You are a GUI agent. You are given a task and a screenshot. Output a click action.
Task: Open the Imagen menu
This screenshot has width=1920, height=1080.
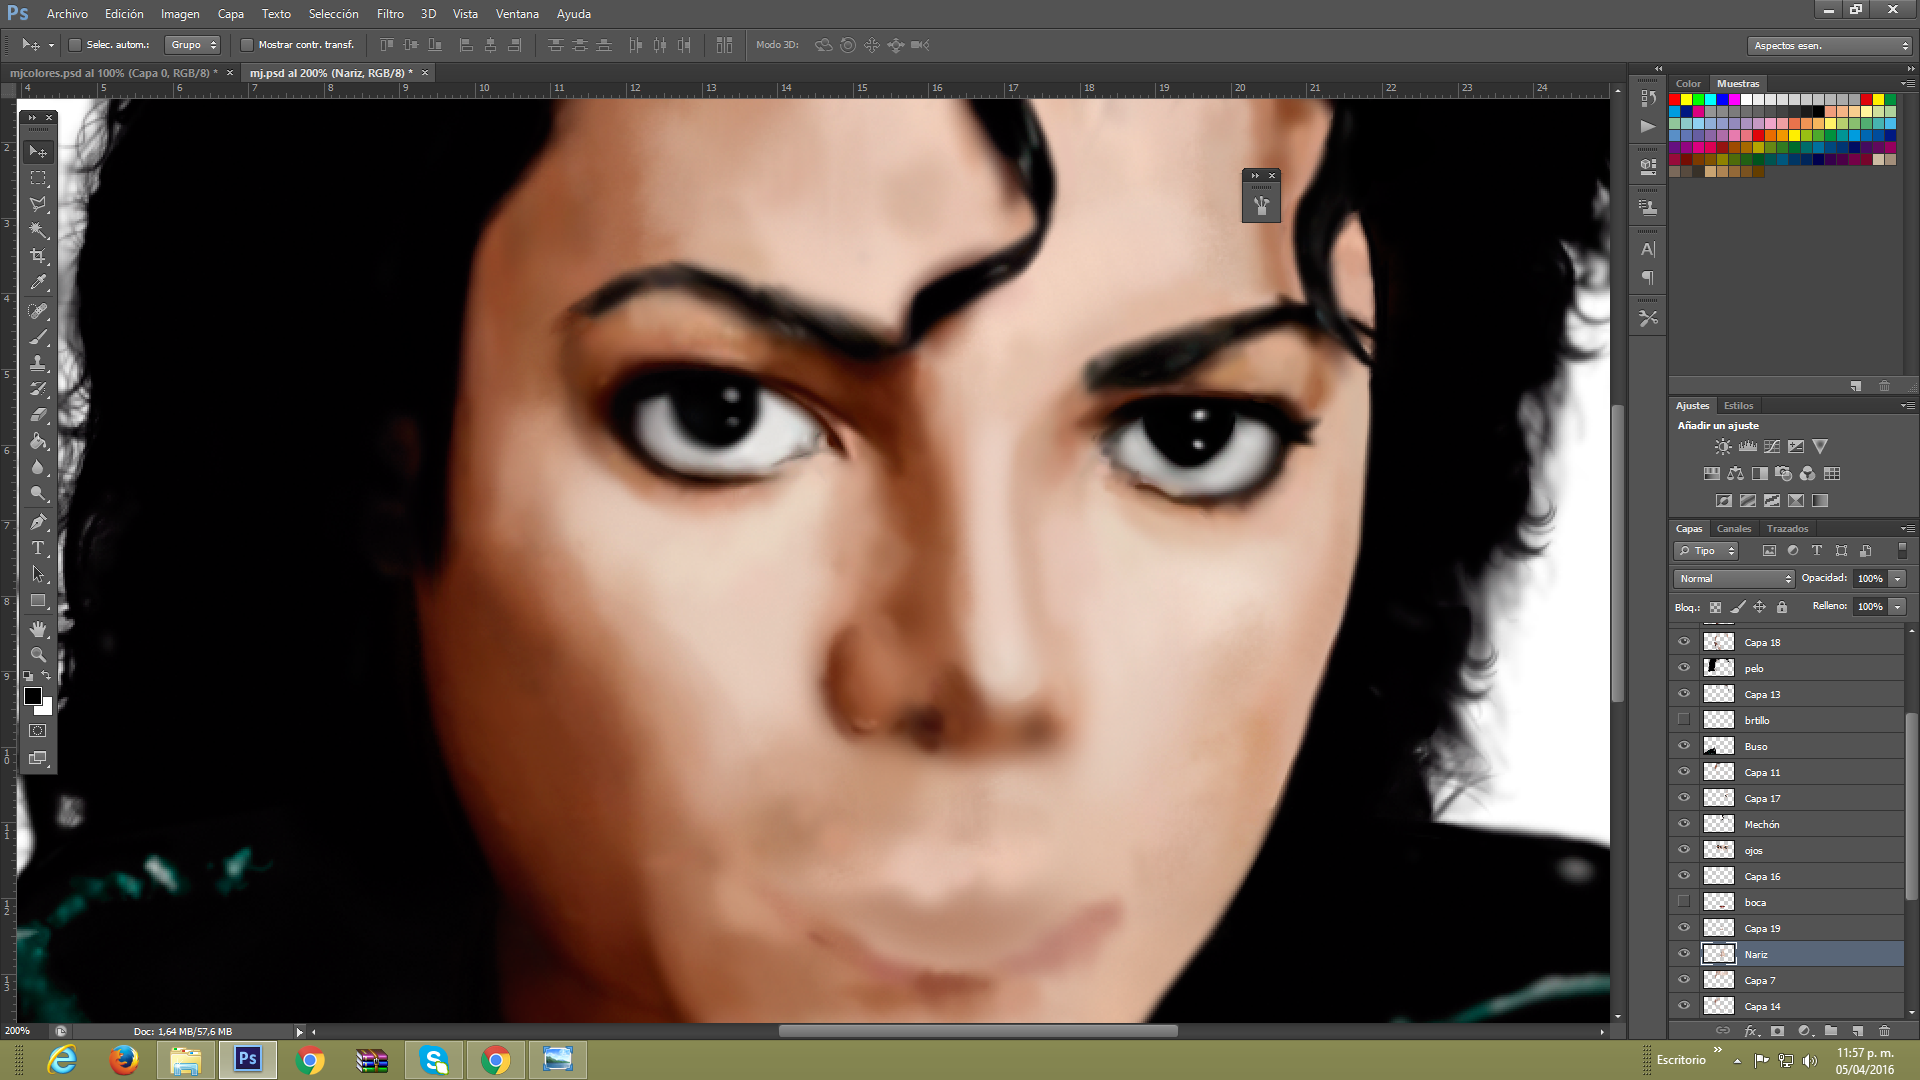pyautogui.click(x=180, y=14)
